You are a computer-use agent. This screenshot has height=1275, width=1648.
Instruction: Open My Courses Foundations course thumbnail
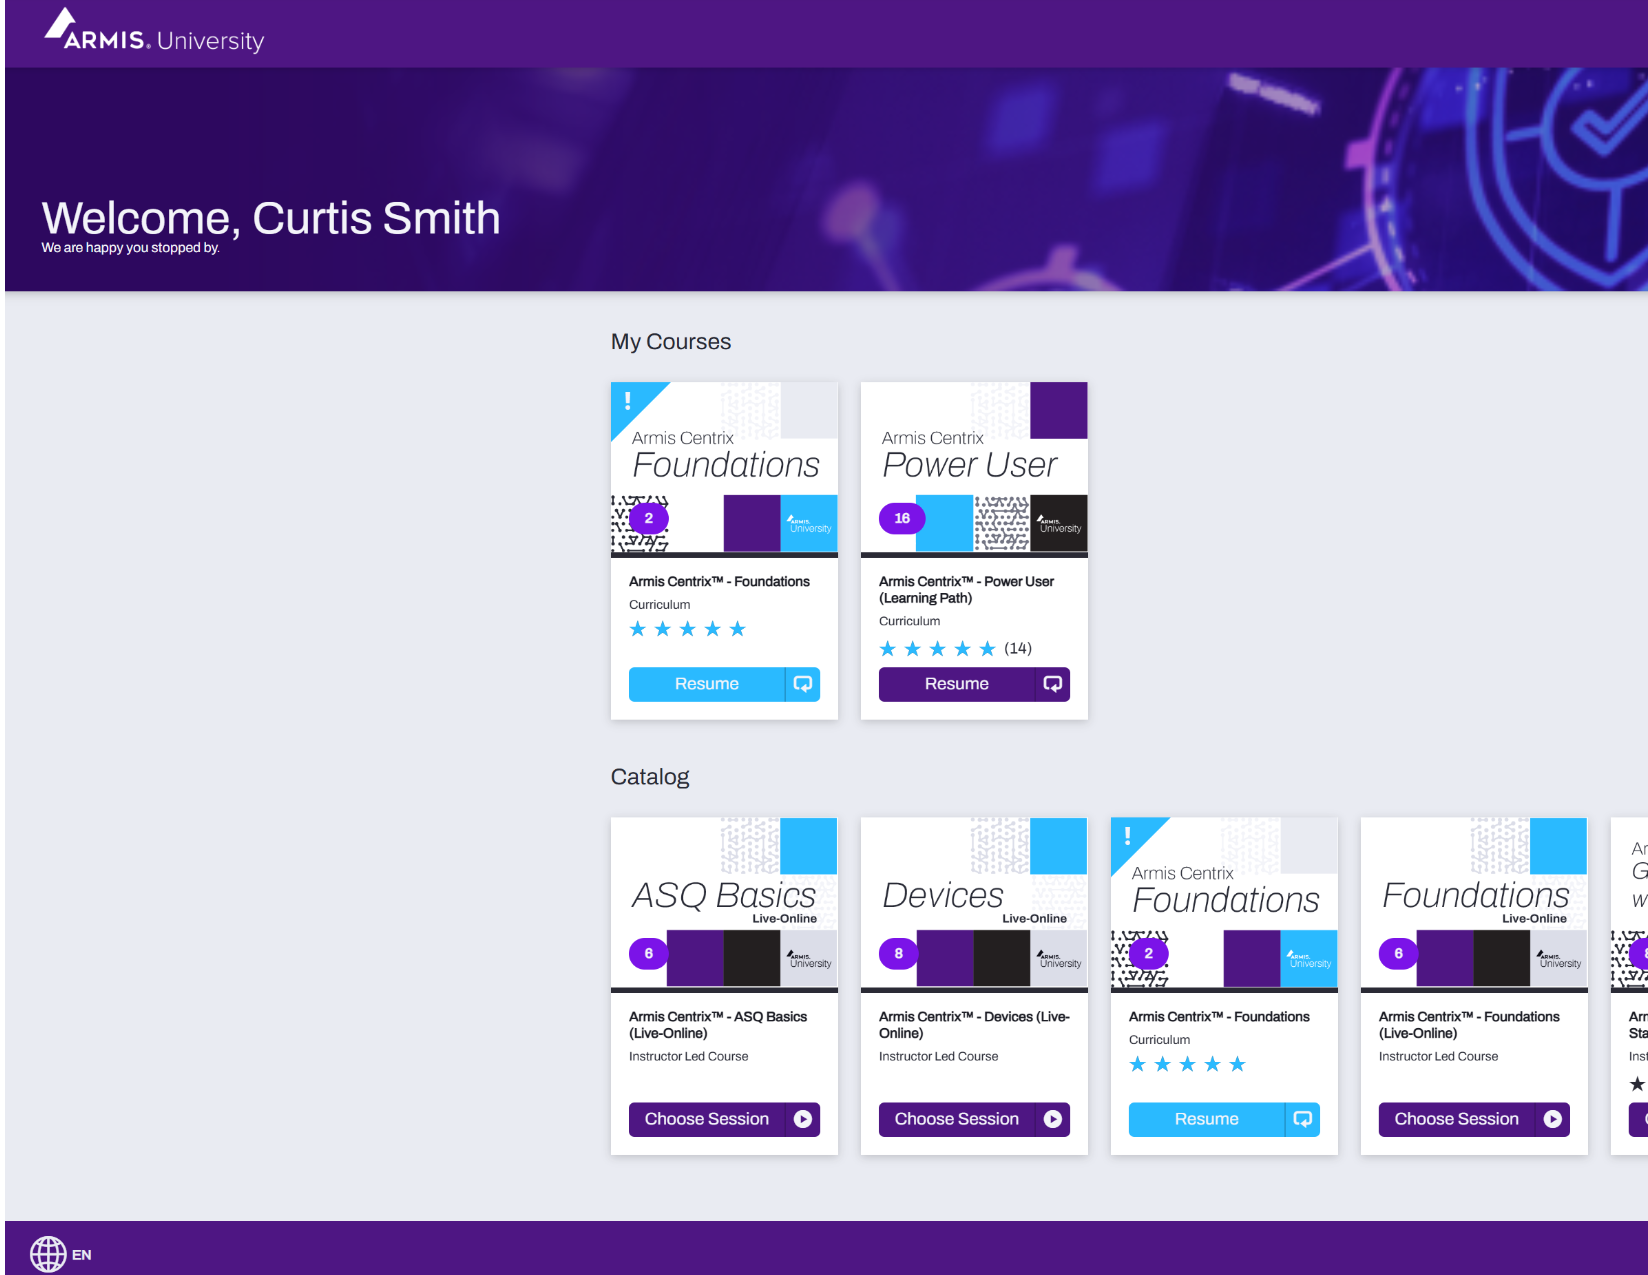click(x=724, y=469)
